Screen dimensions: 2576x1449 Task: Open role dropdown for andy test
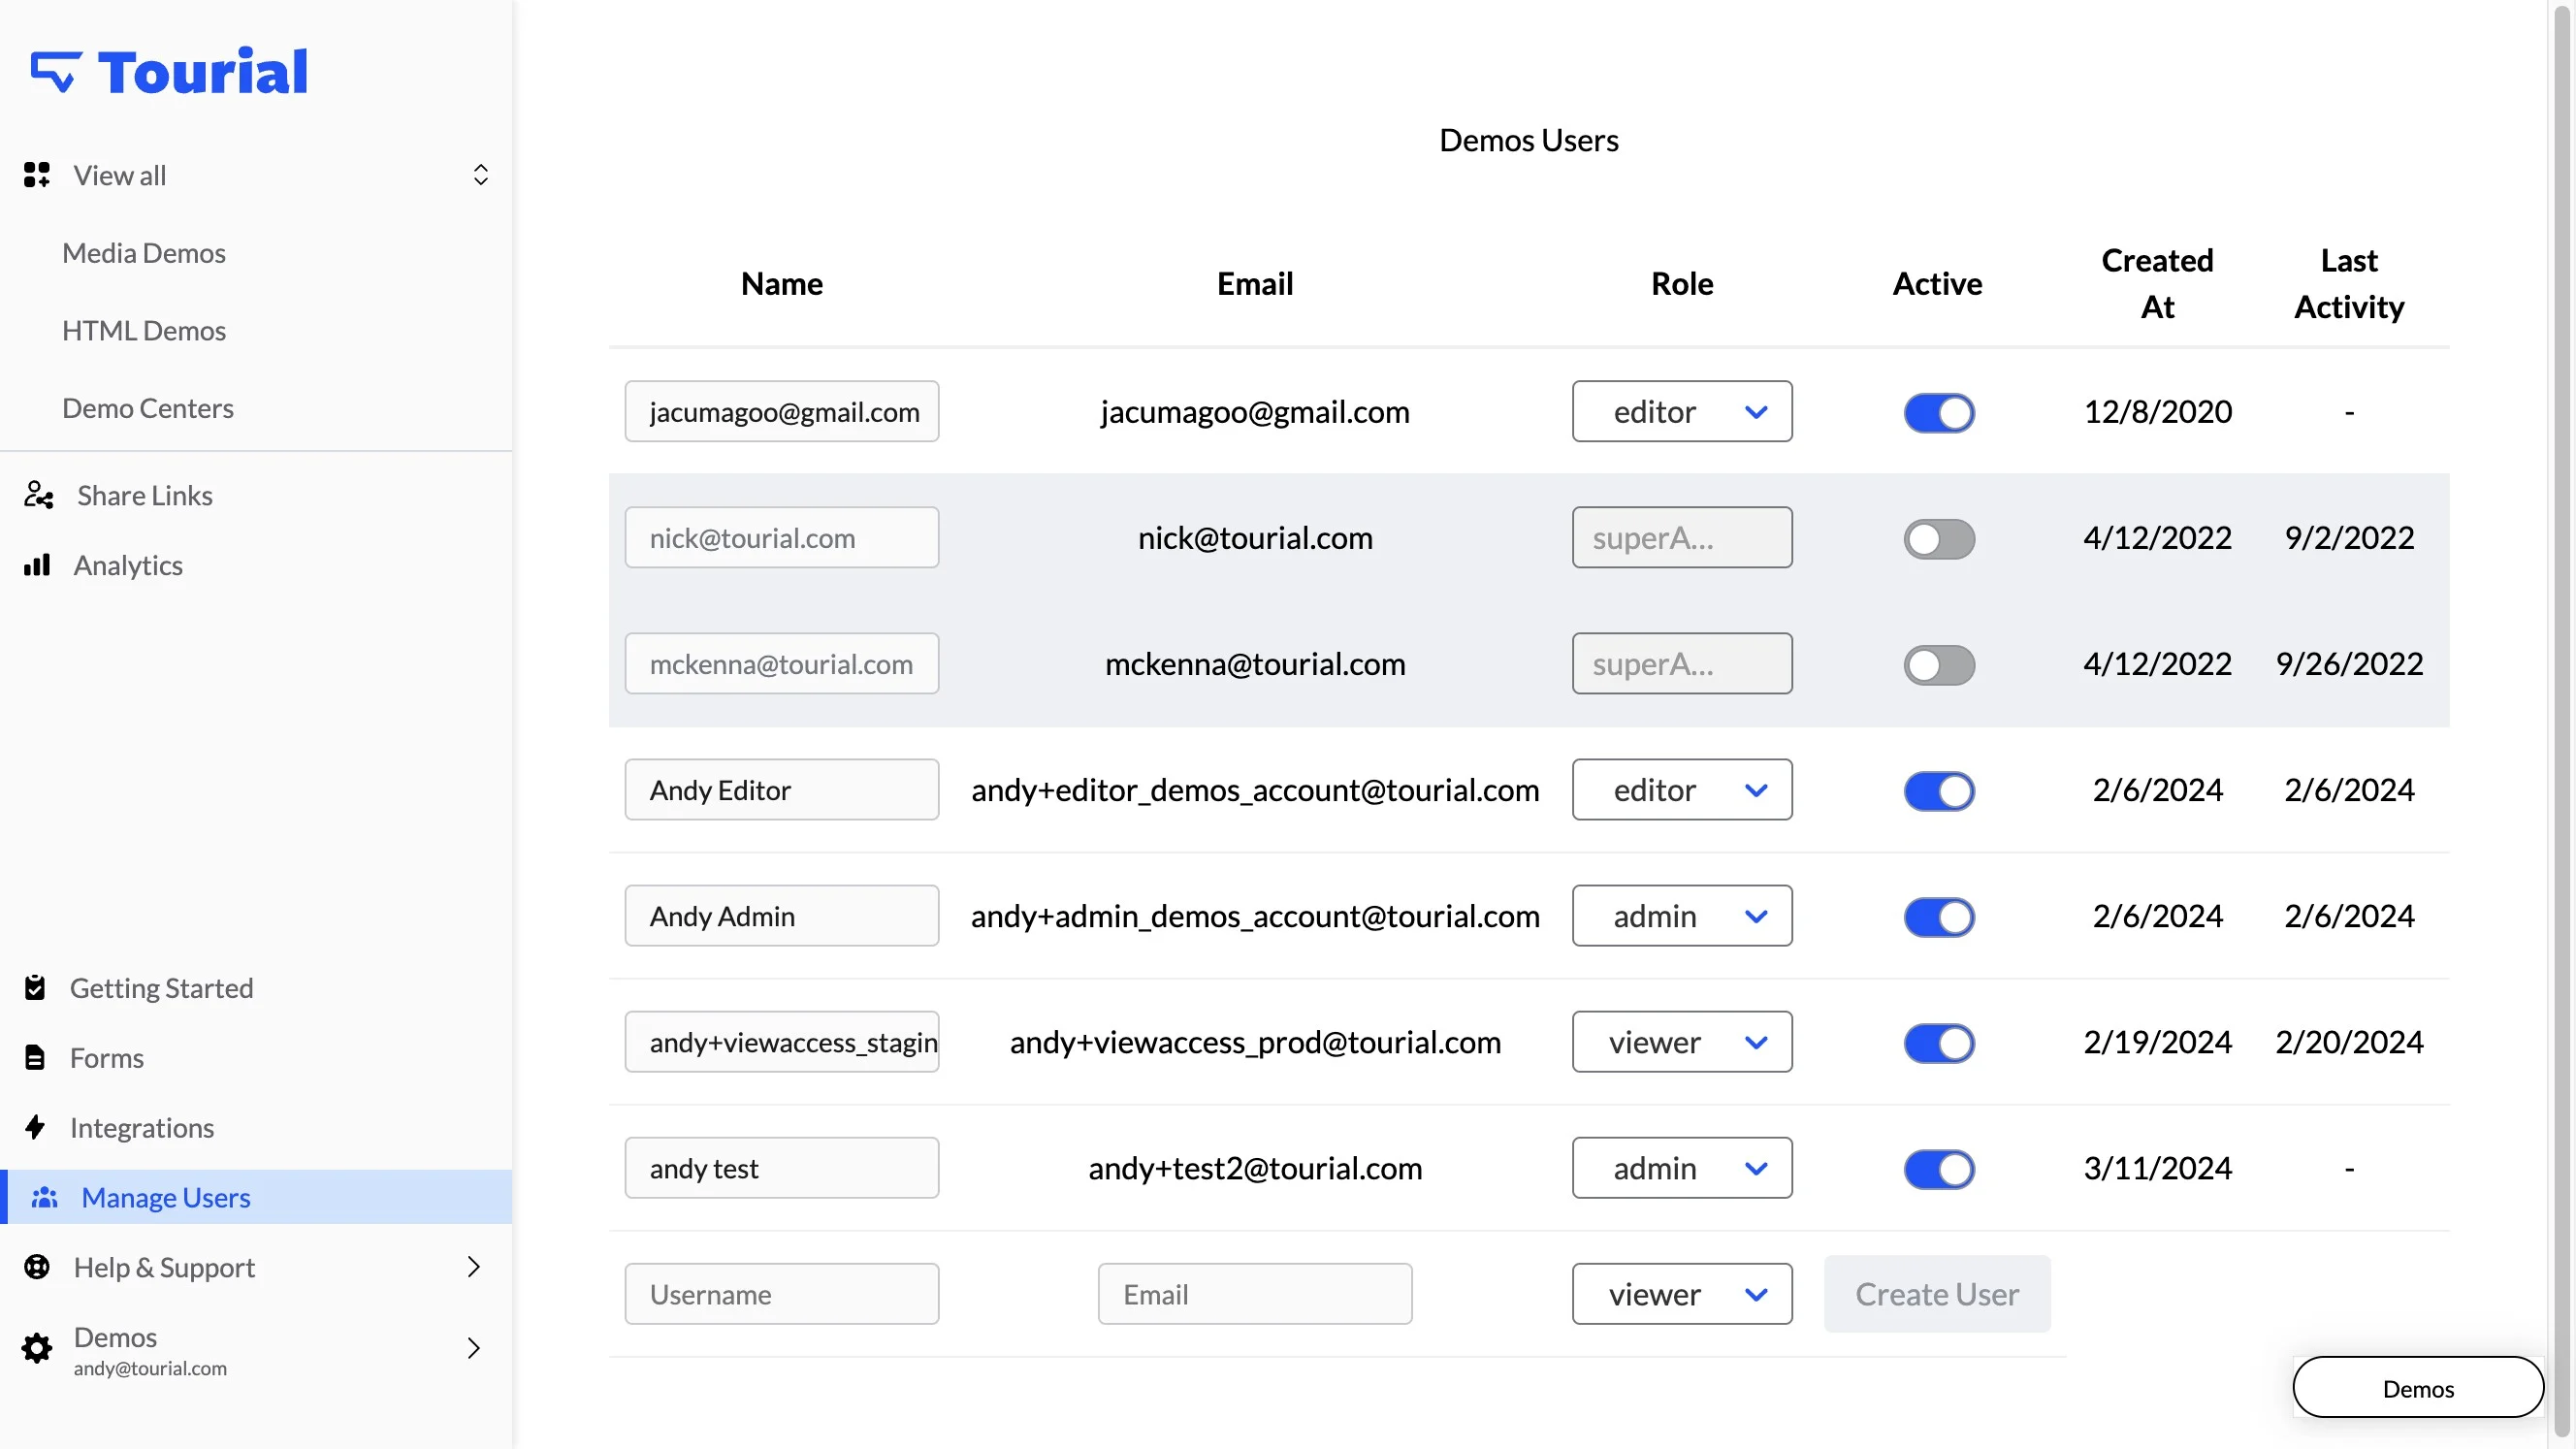(x=1682, y=1167)
